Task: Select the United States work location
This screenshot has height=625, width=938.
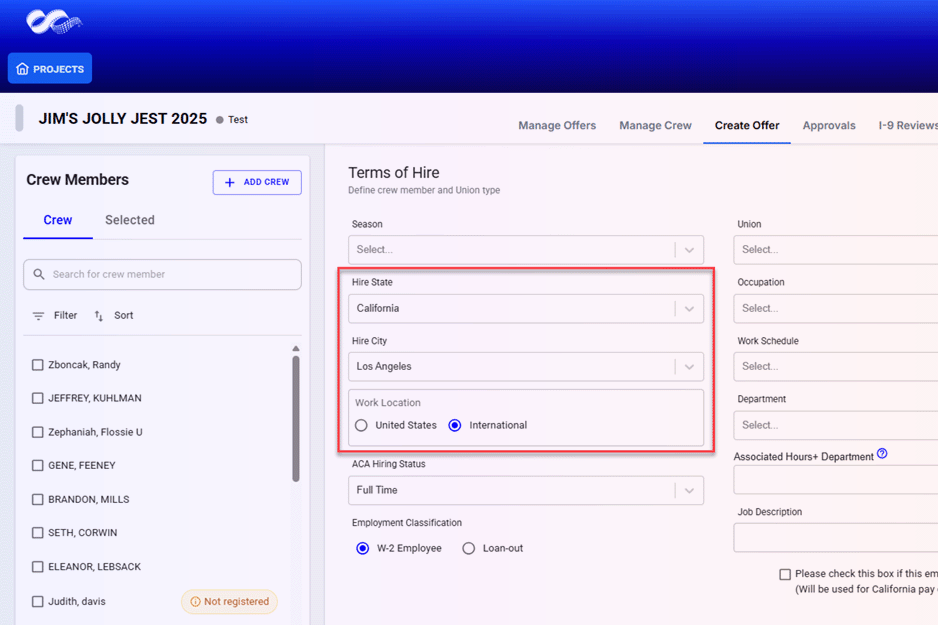Action: (362, 425)
